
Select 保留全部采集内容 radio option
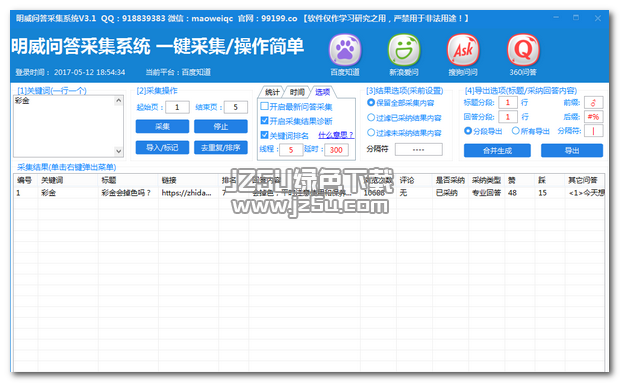371,103
